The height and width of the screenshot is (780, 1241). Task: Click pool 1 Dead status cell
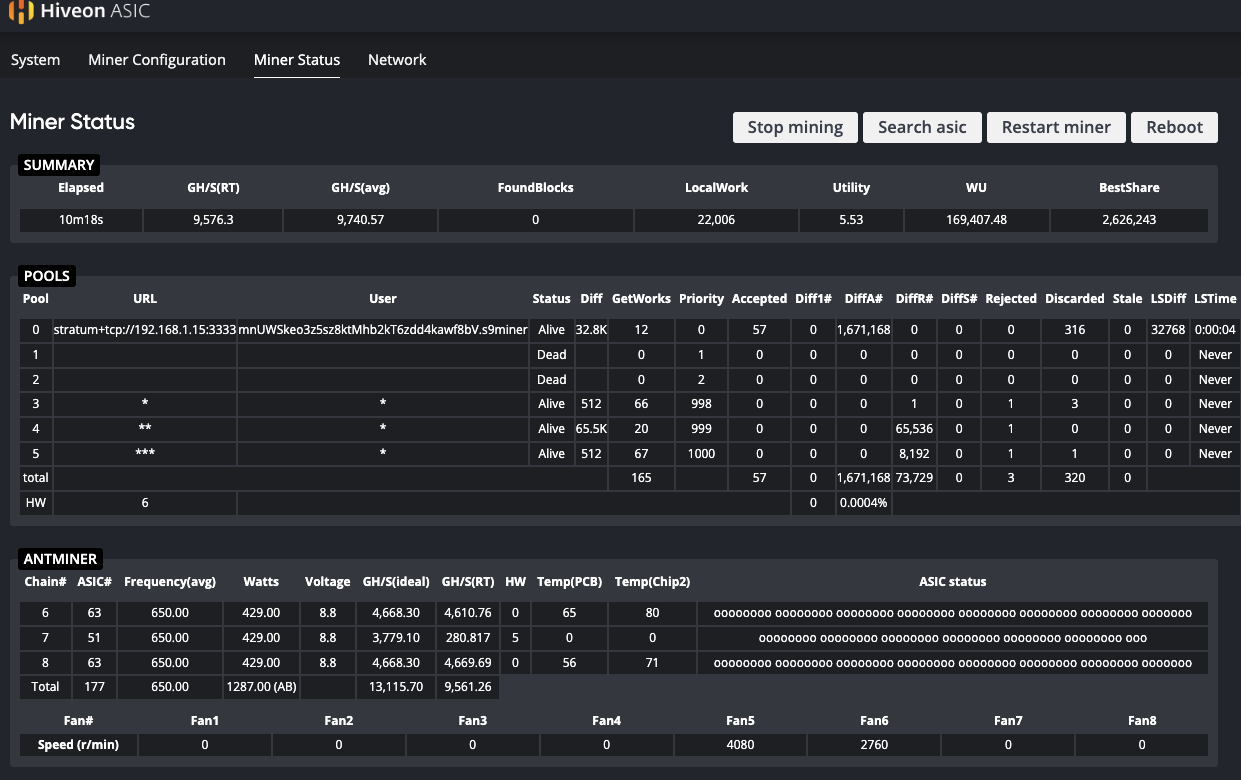pyautogui.click(x=551, y=355)
